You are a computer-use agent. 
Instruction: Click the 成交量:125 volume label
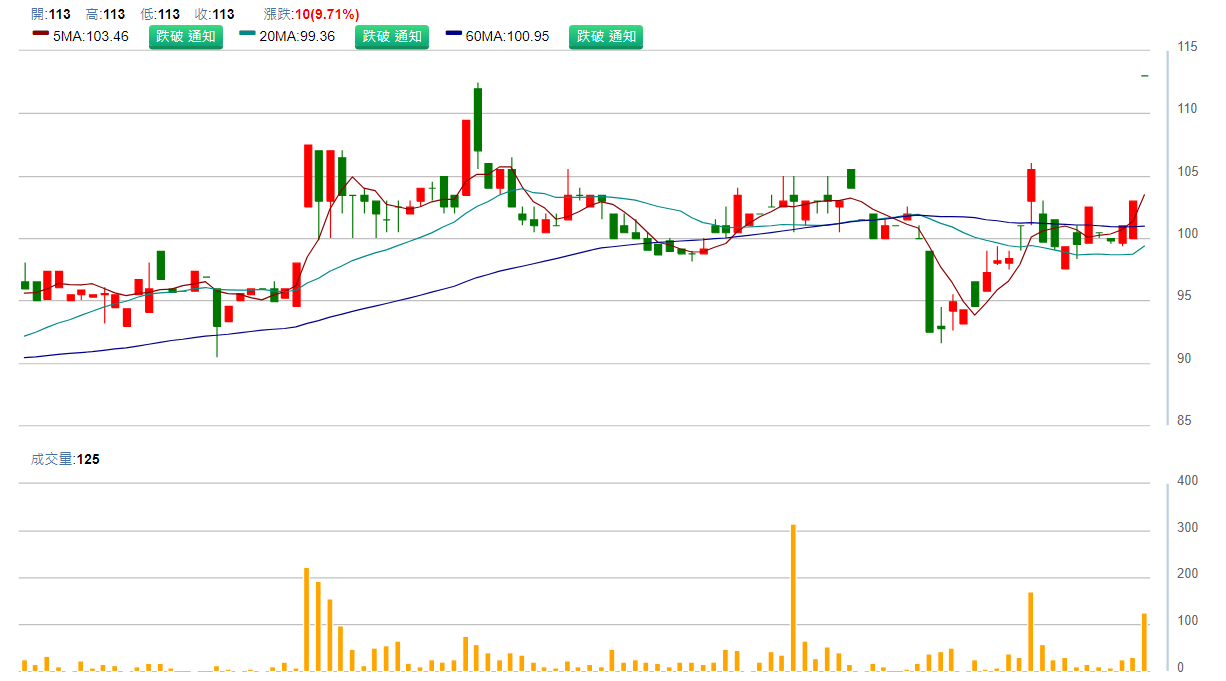(x=65, y=459)
